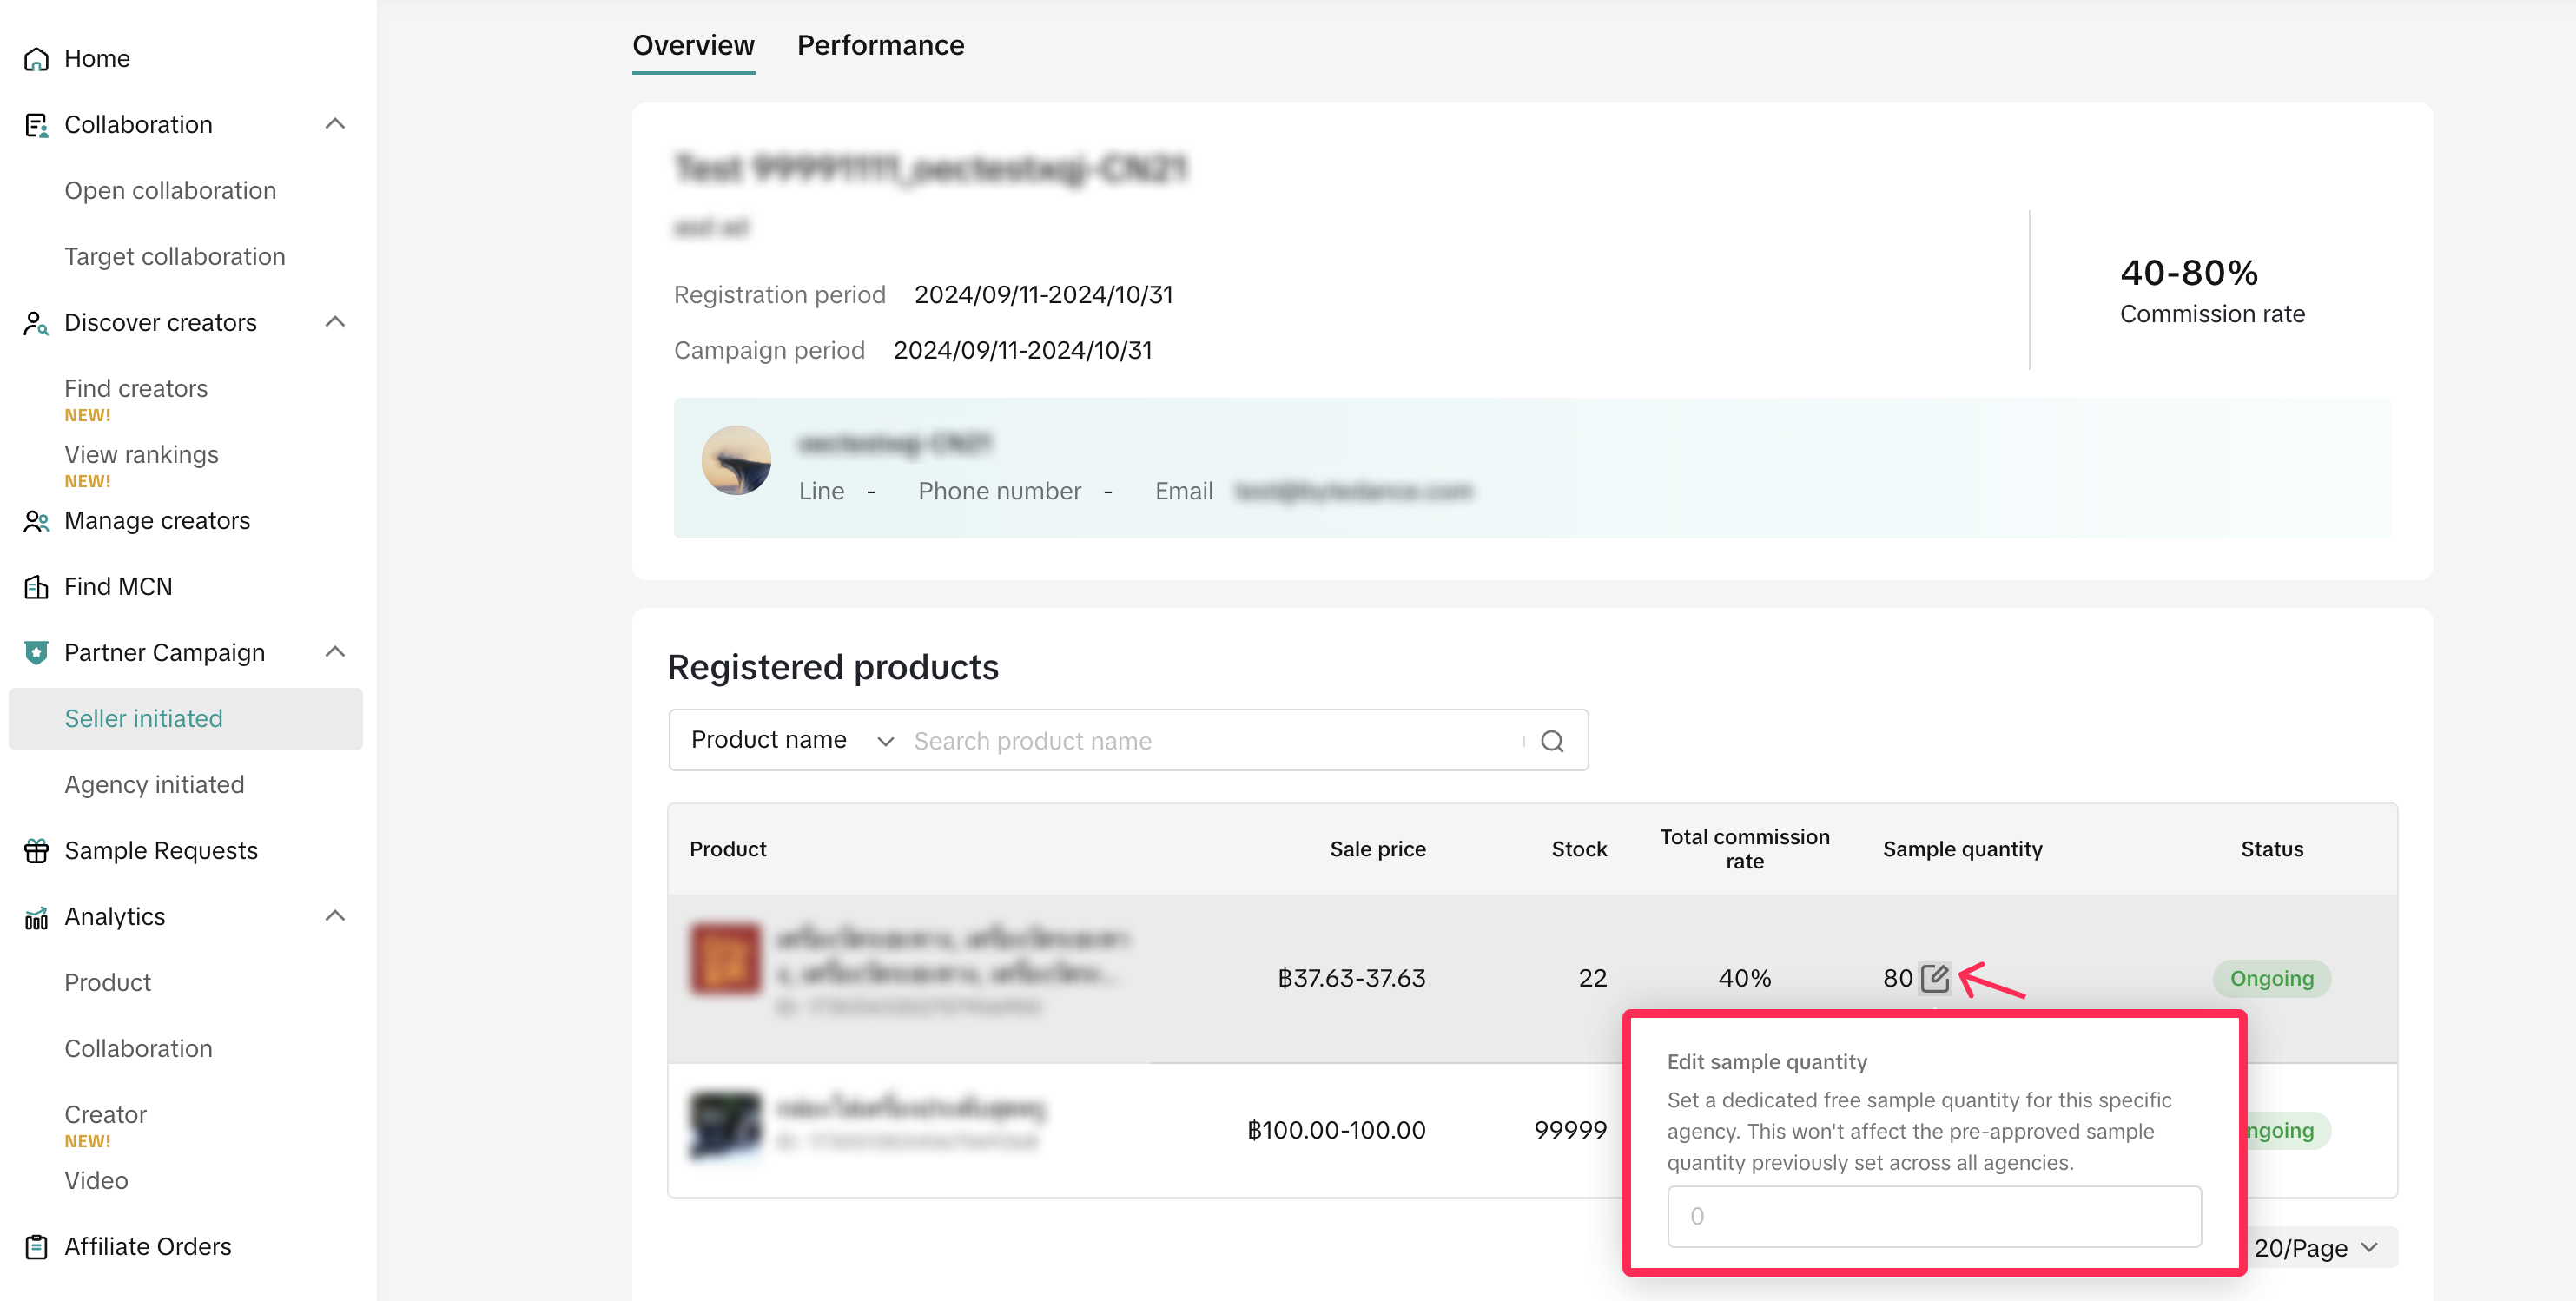Screen dimensions: 2576x1301
Task: Collapse the Collaboration sidebar section
Action: coord(335,124)
